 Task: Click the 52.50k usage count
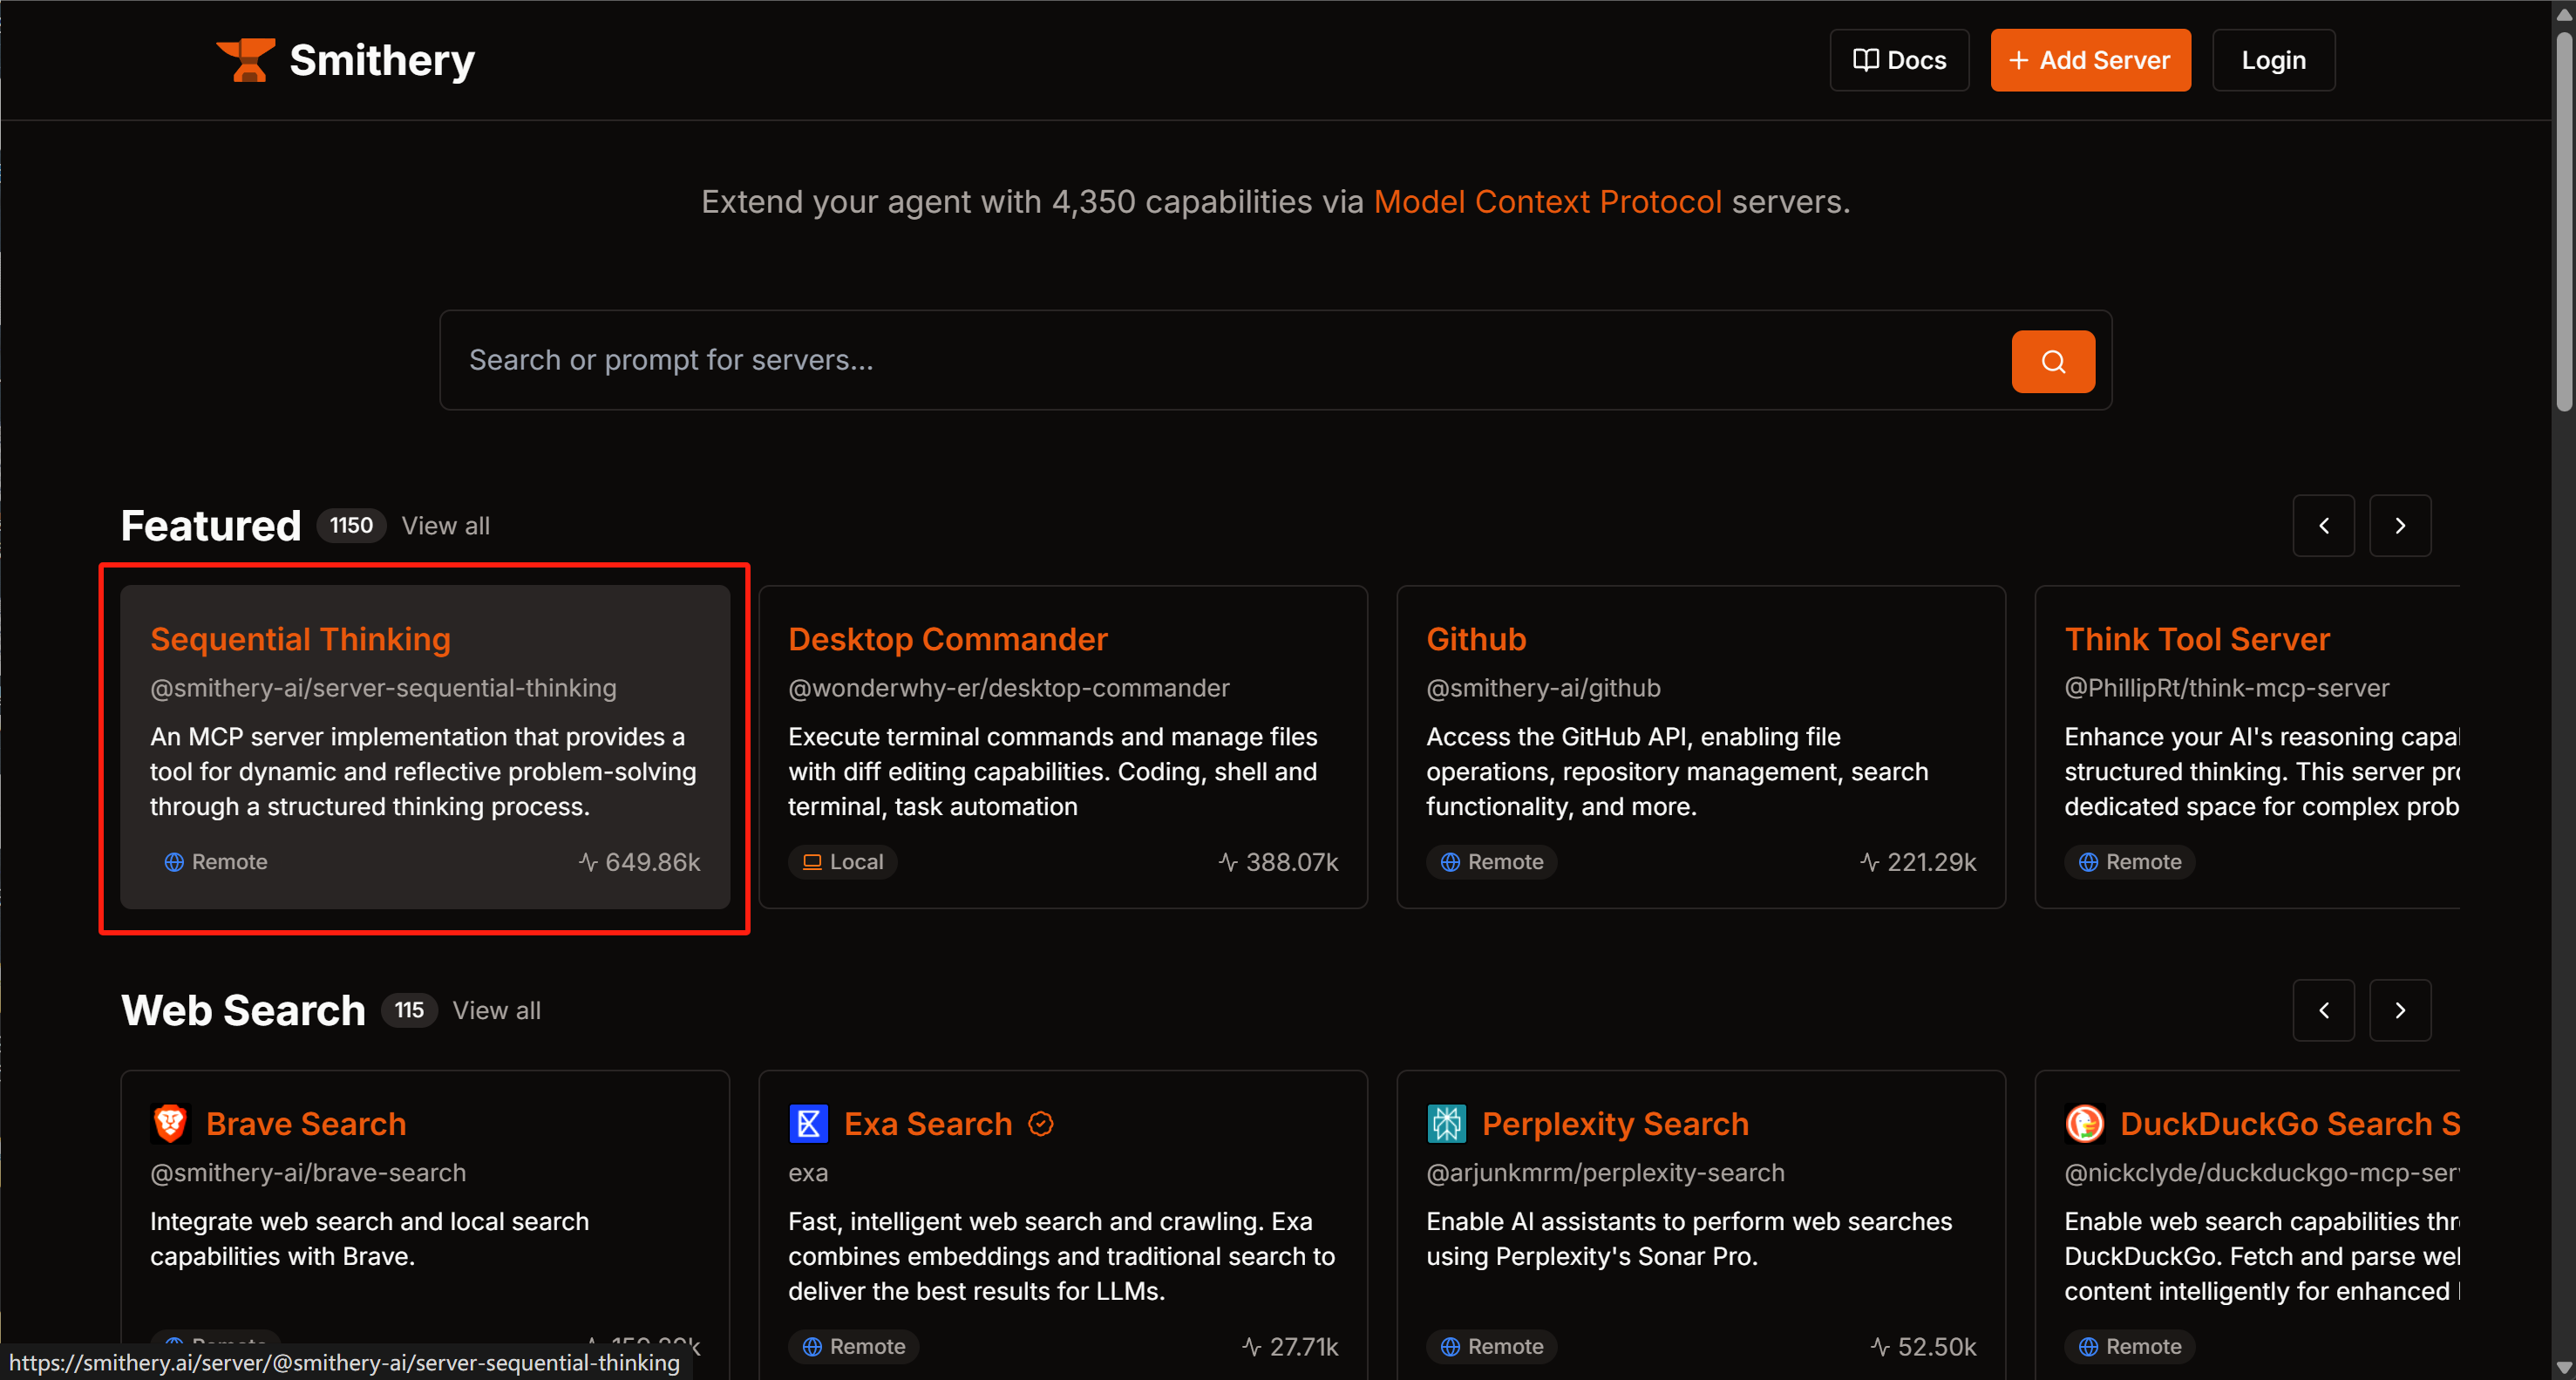[1924, 1347]
